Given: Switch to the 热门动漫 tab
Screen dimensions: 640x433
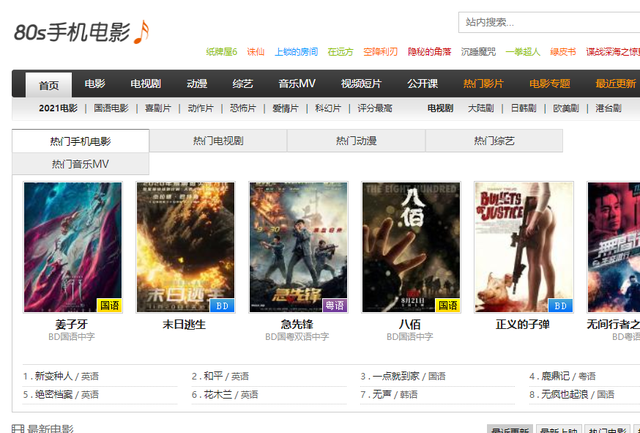Looking at the screenshot, I should tap(356, 141).
